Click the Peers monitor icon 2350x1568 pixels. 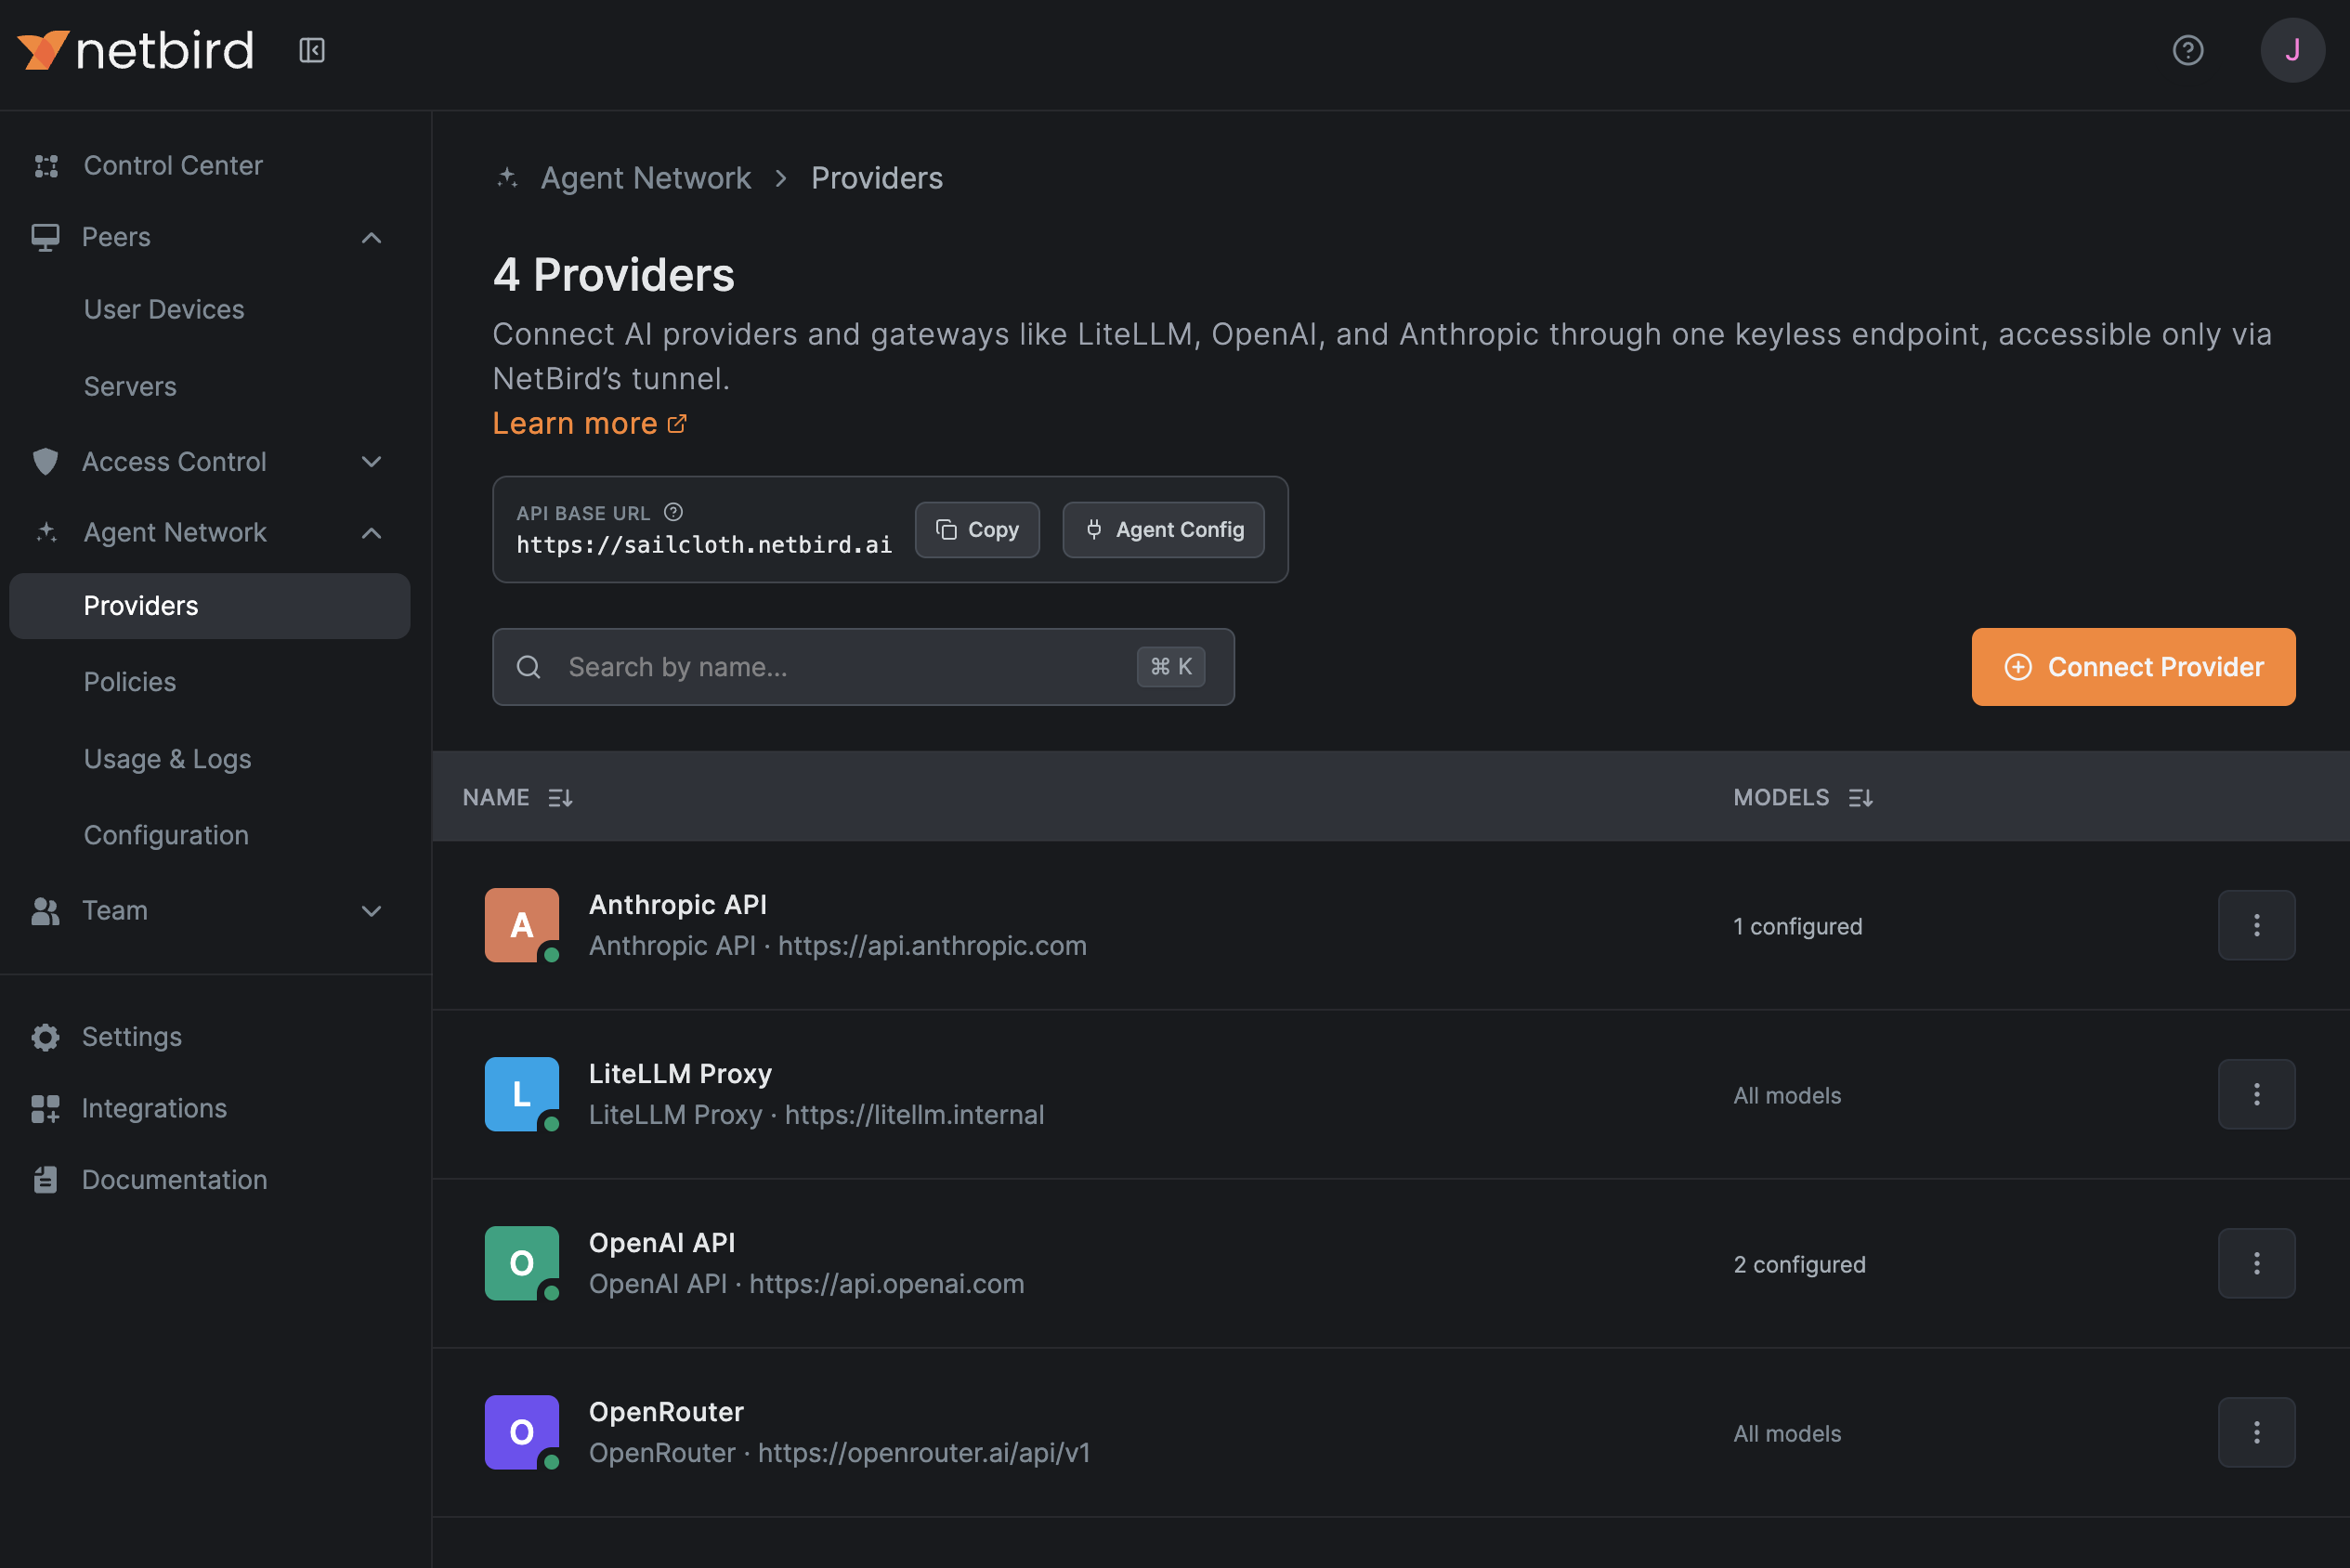click(45, 237)
